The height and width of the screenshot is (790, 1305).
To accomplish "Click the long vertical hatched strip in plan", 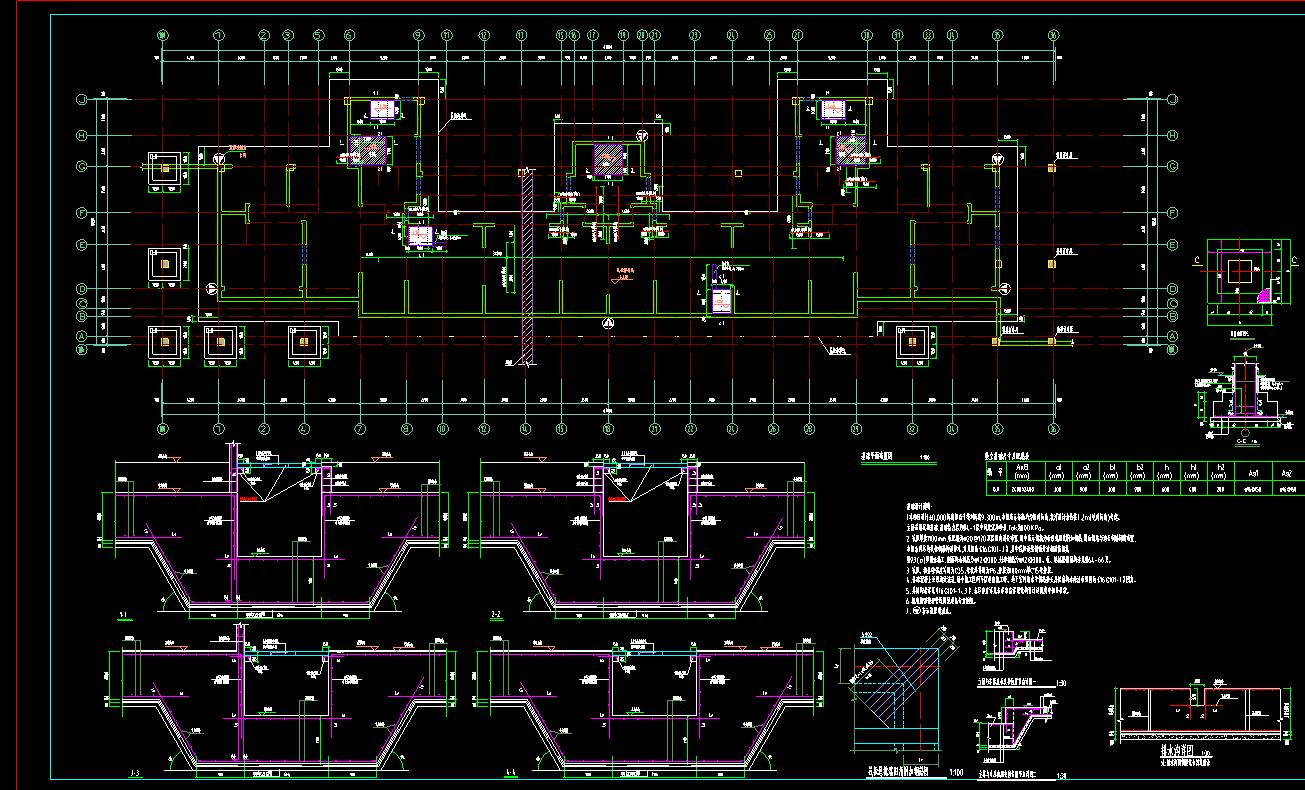I will click(x=529, y=268).
